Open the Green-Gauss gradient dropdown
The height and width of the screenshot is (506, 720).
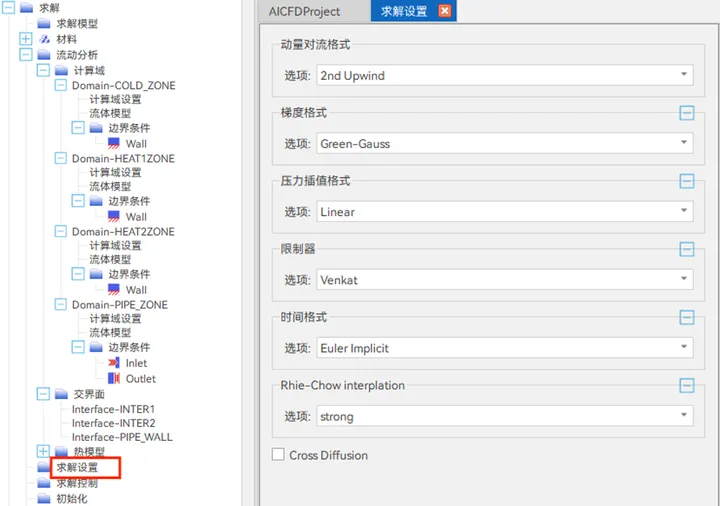point(505,143)
